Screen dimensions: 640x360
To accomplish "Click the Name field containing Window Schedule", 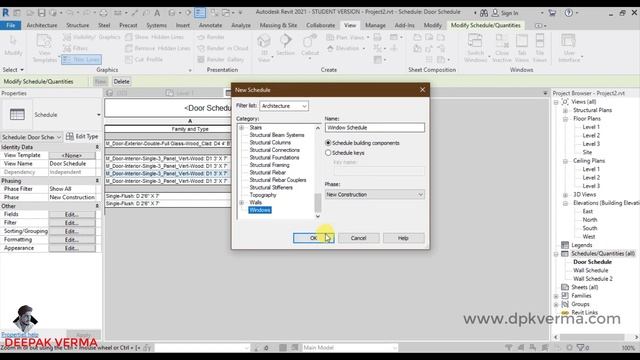I will (375, 128).
